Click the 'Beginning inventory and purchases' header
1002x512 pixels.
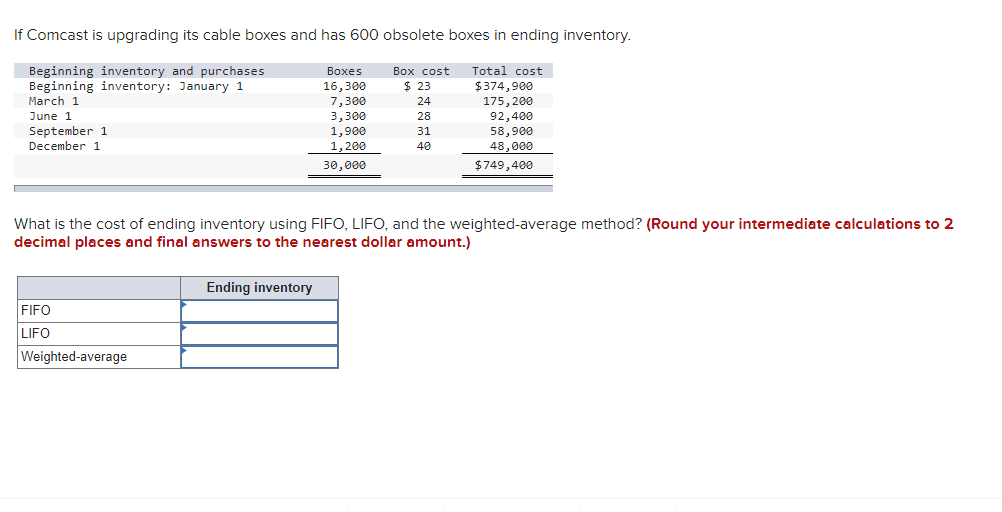pyautogui.click(x=146, y=71)
